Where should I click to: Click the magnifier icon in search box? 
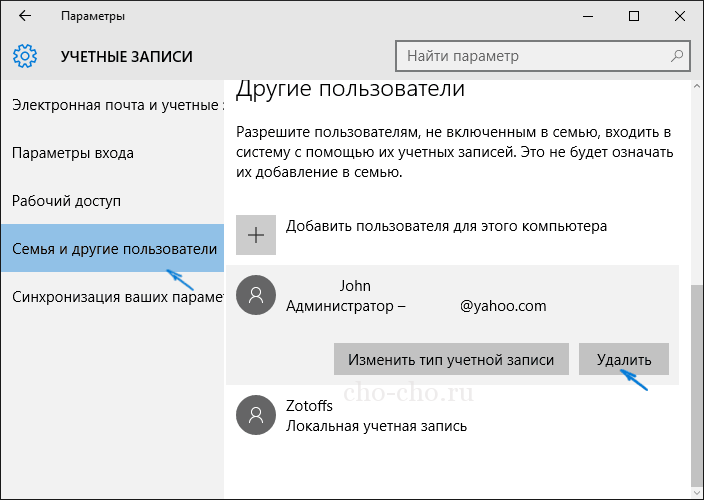(677, 56)
